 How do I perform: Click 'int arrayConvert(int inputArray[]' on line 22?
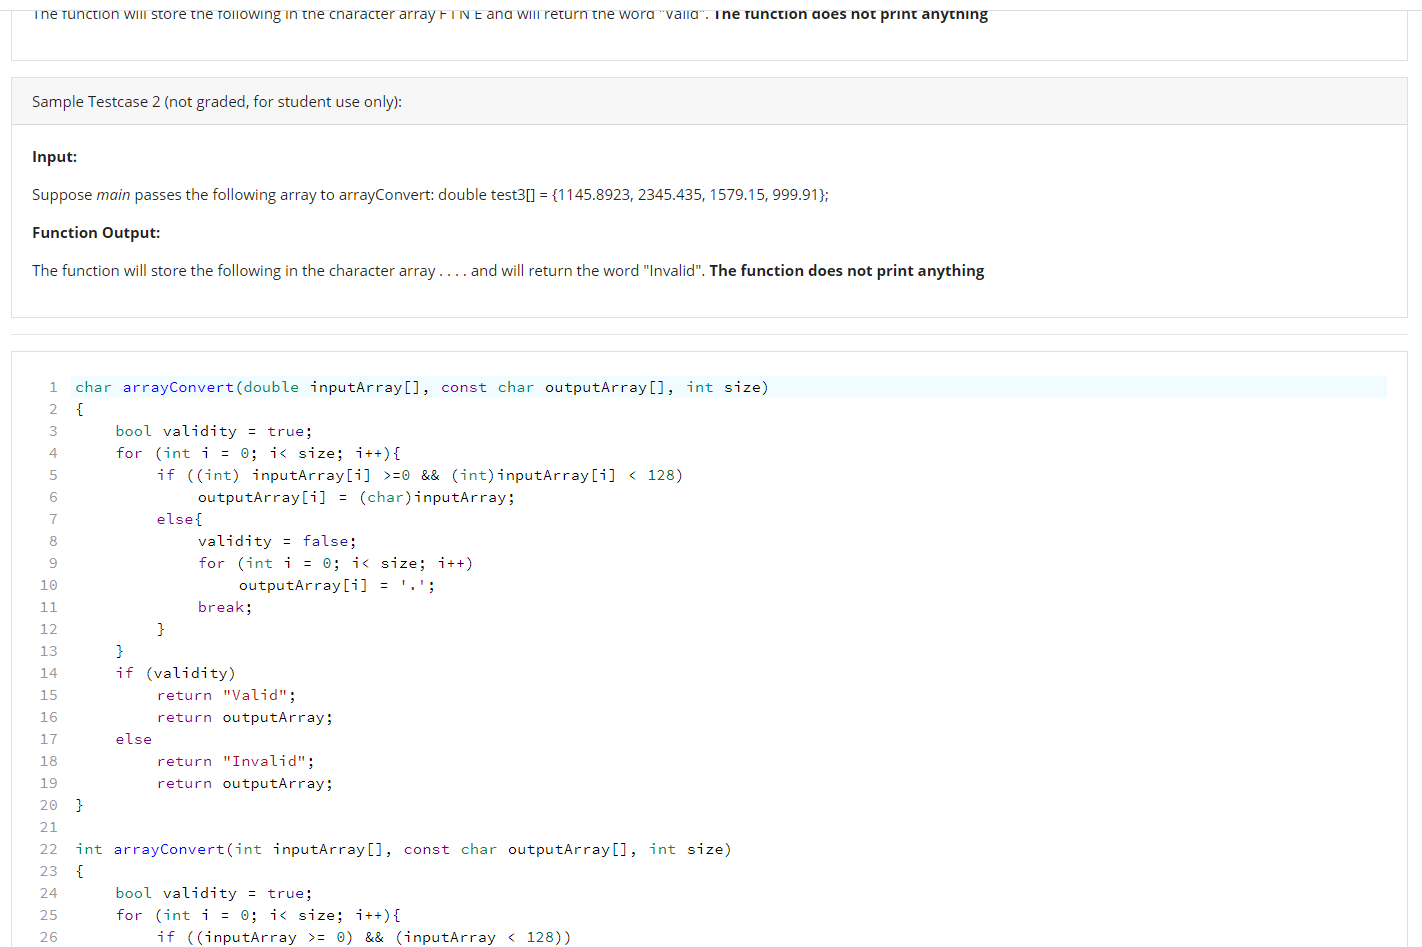point(404,849)
